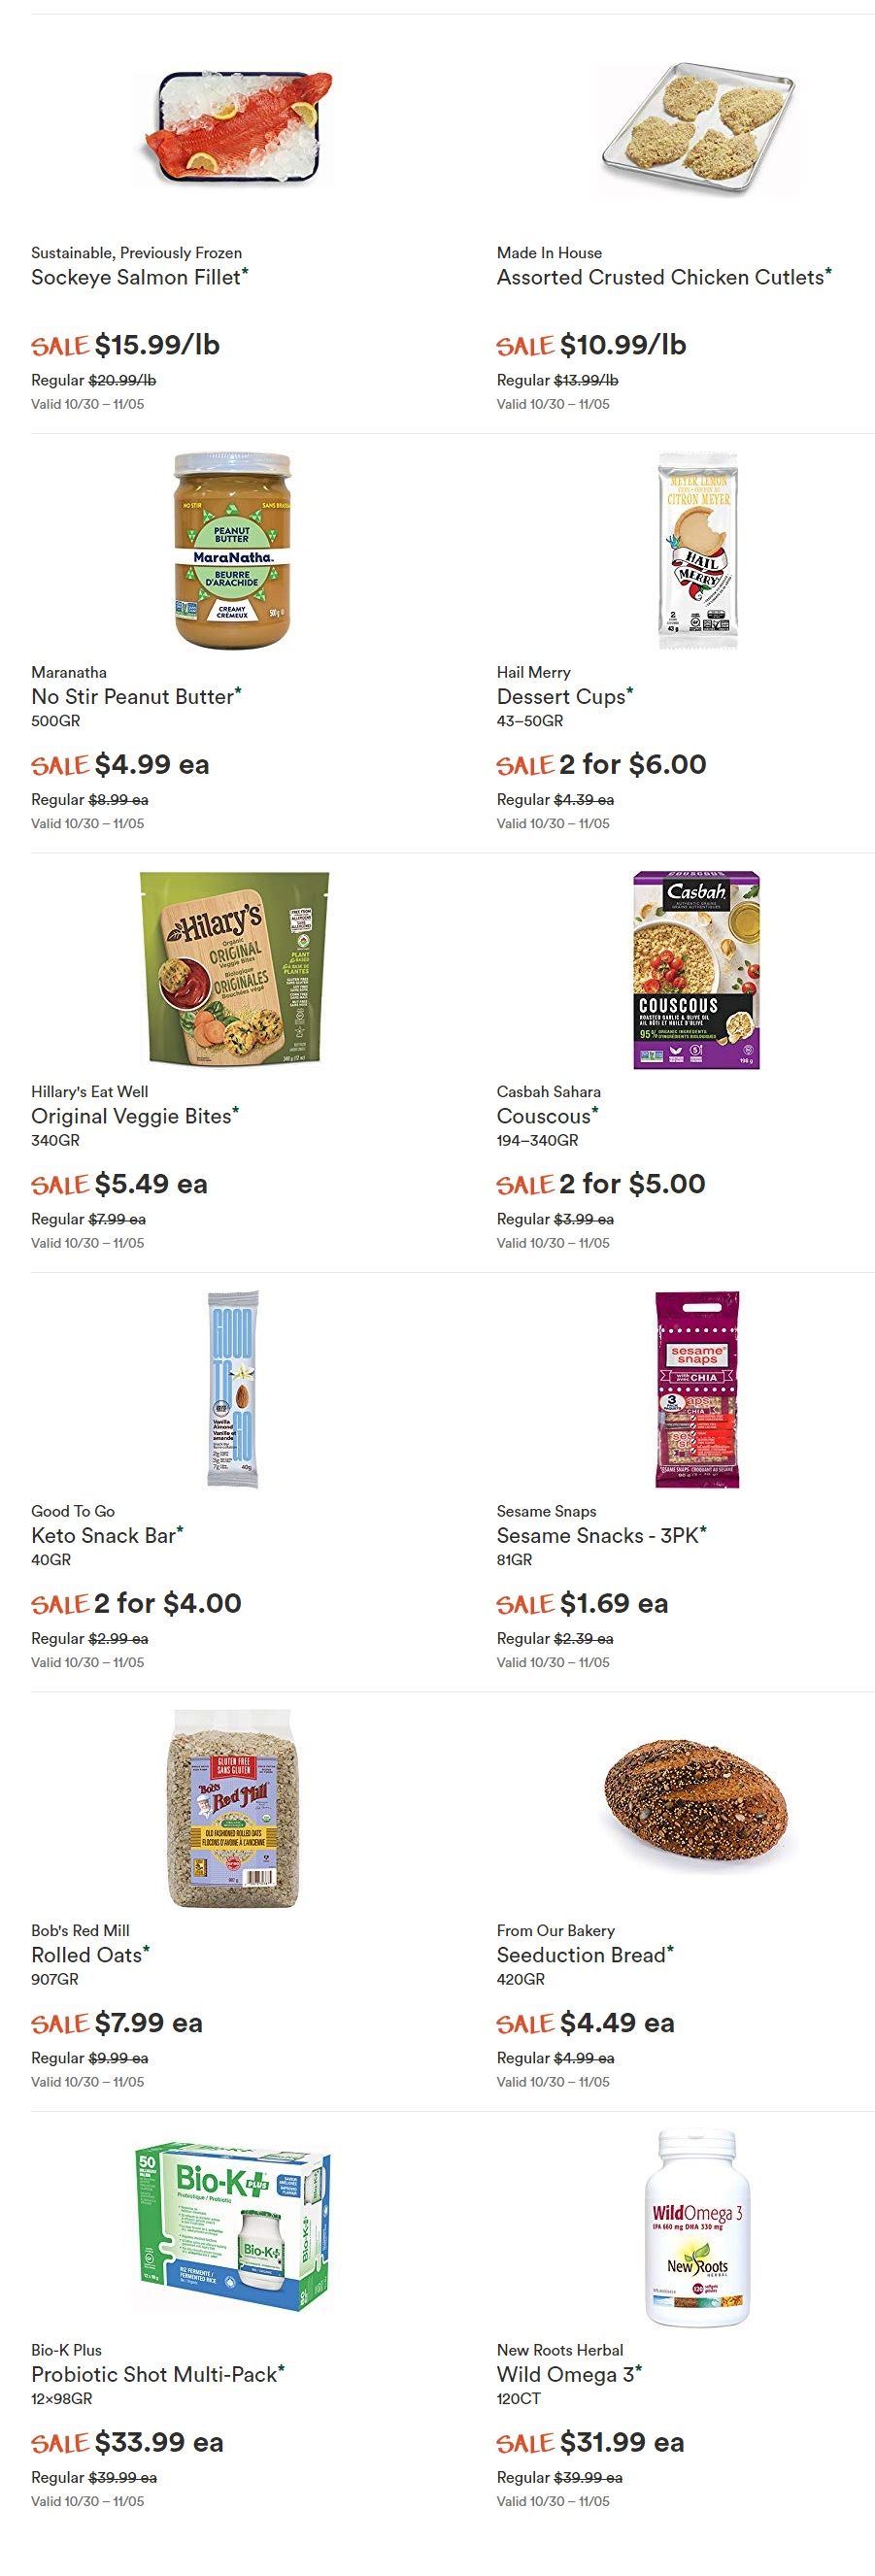875x2576 pixels.
Task: Click the MaraNatha peanut butter jar image
Action: pyautogui.click(x=232, y=549)
